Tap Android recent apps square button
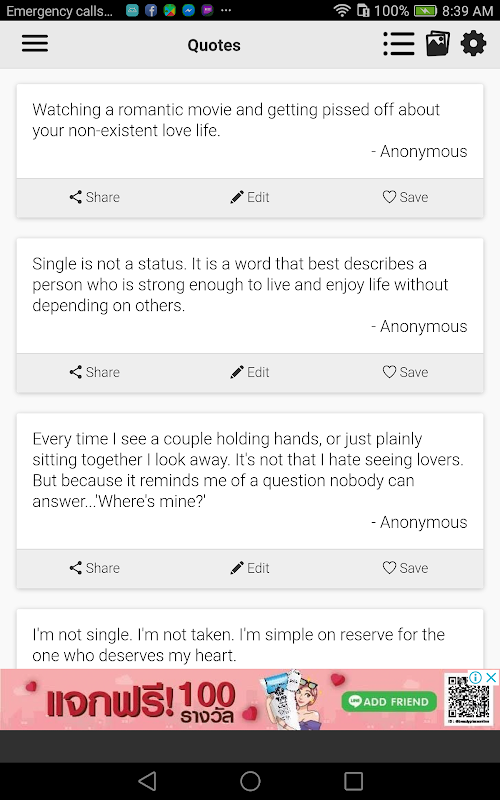The width and height of the screenshot is (500, 800). click(x=353, y=781)
